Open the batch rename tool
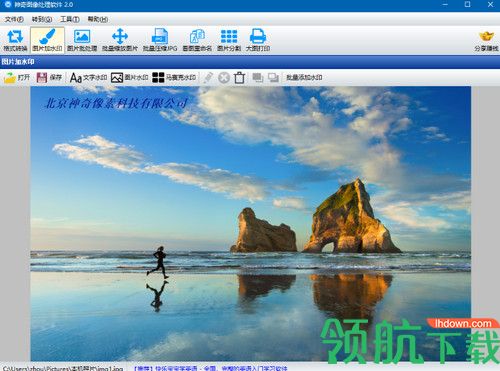 [x=197, y=40]
